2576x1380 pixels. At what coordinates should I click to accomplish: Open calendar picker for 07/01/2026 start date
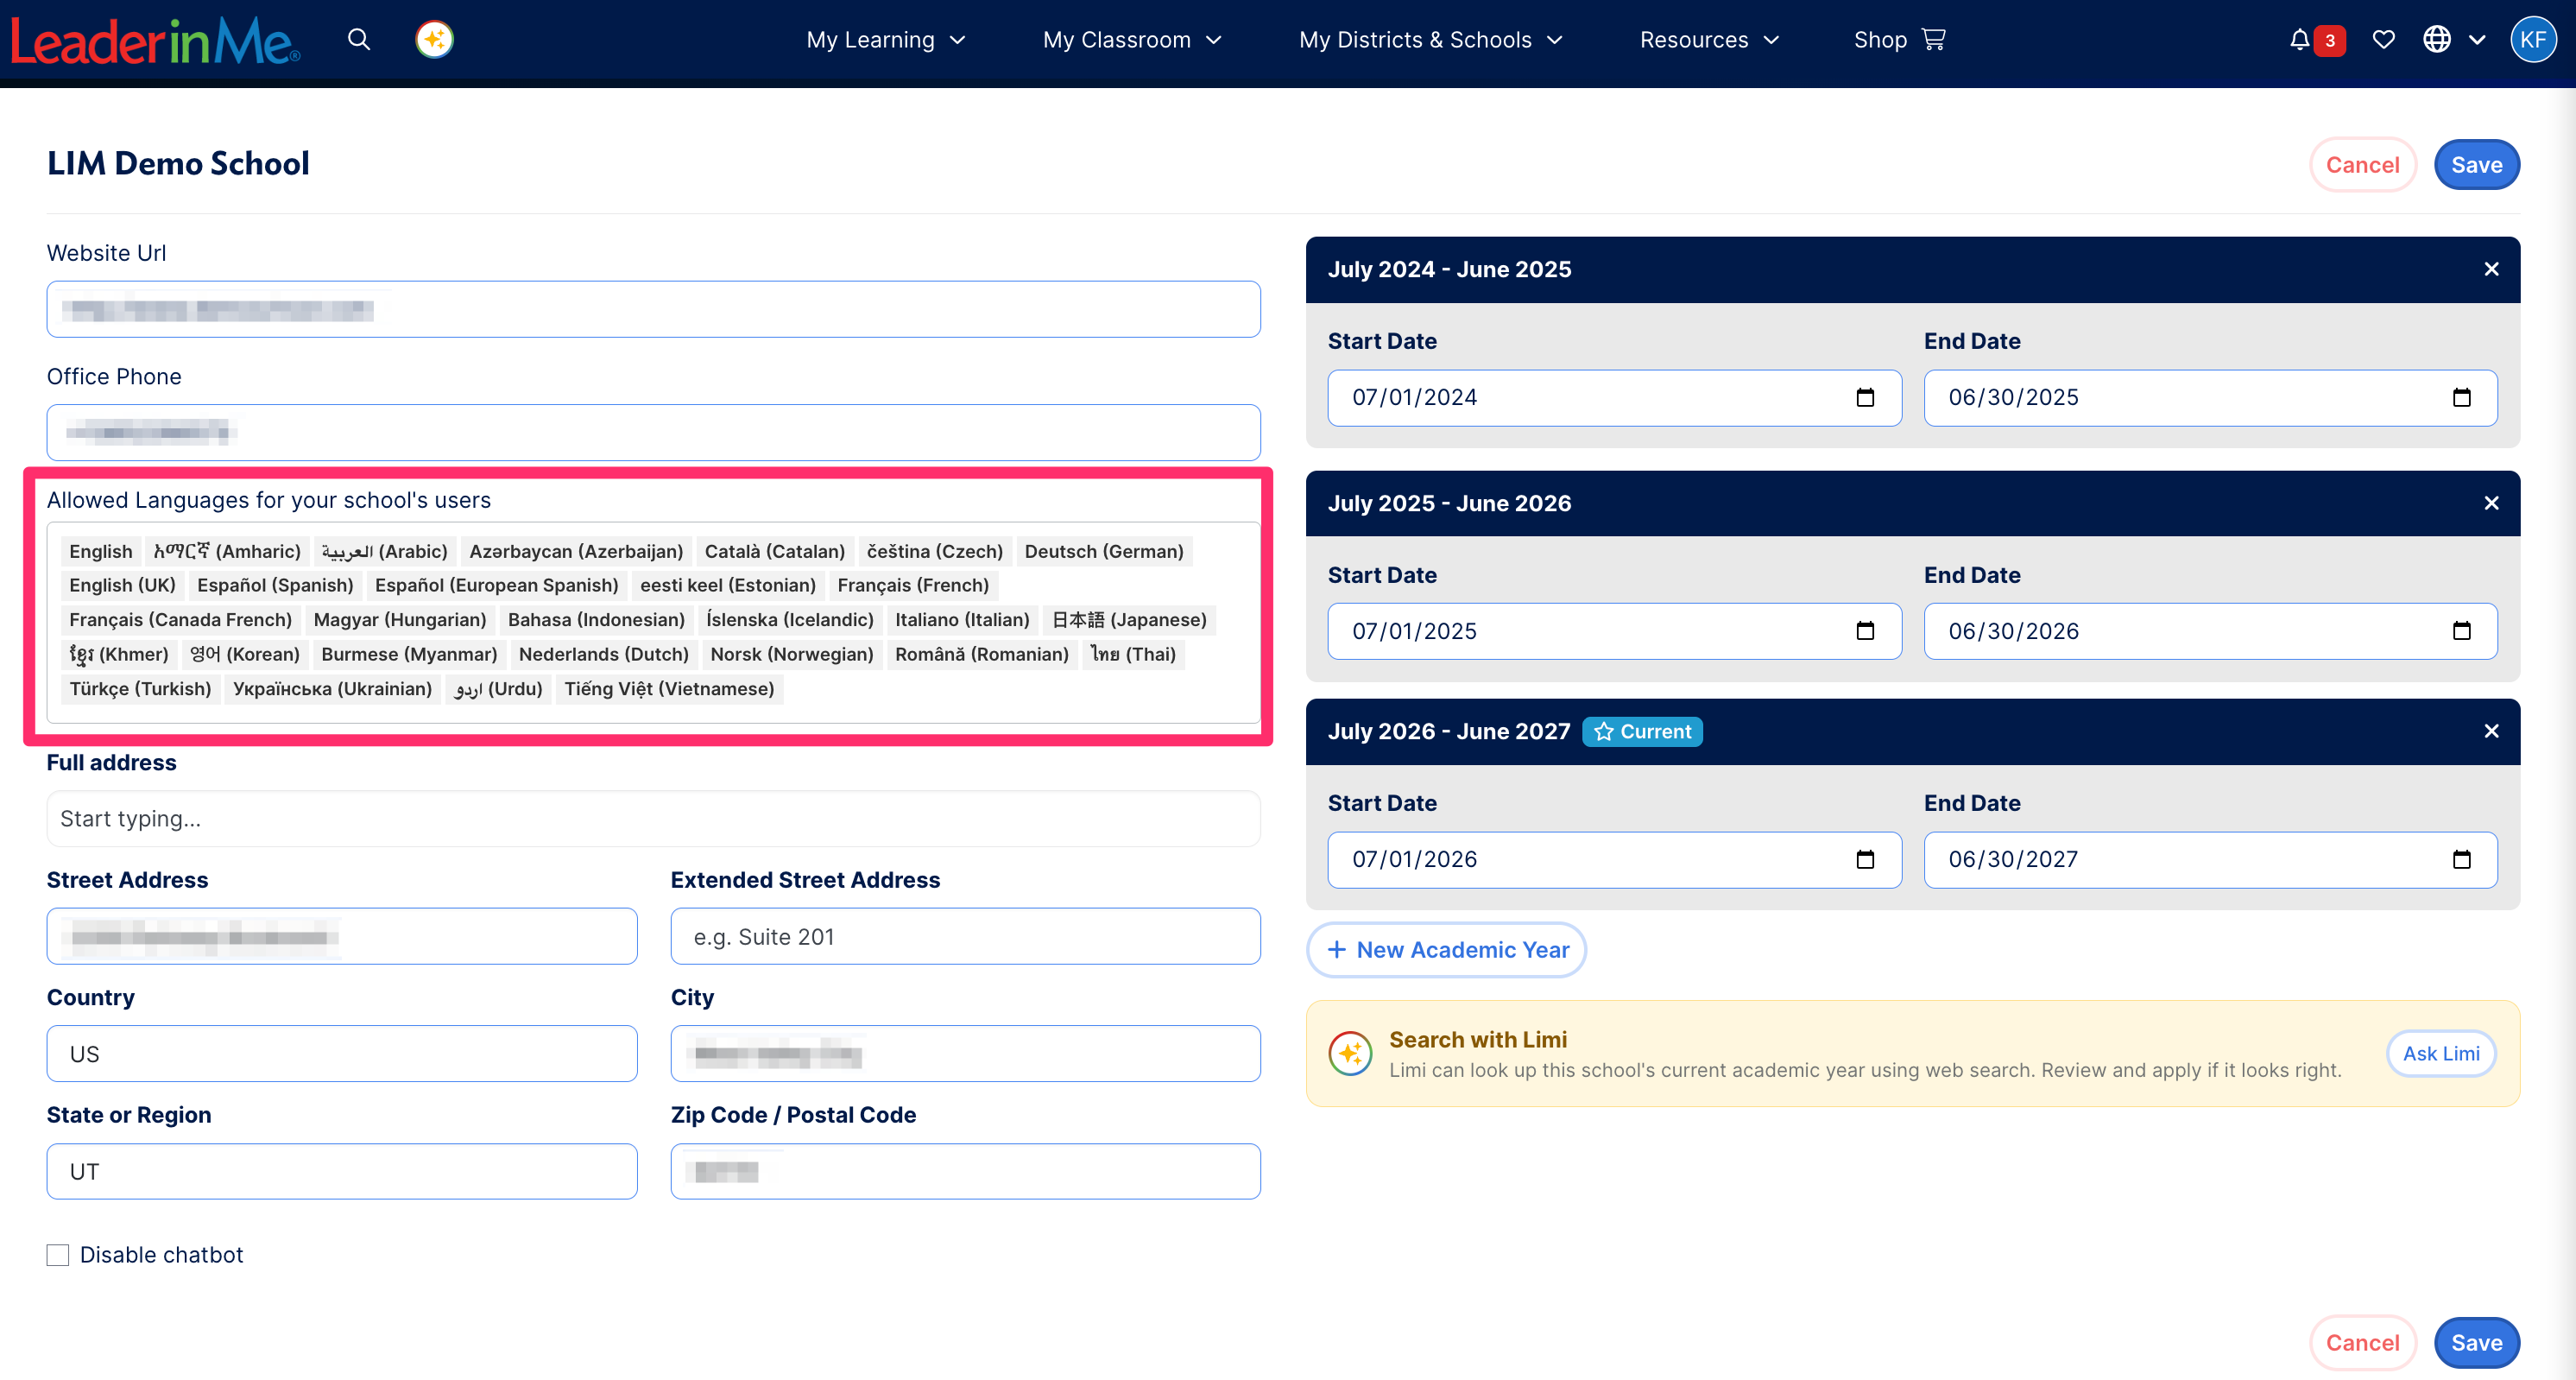pyautogui.click(x=1865, y=860)
